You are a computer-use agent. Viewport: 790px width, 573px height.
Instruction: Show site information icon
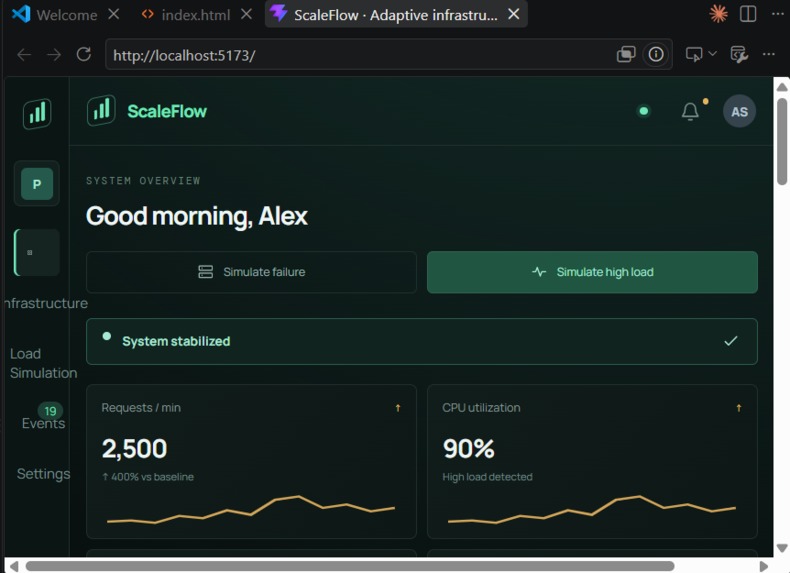(x=655, y=54)
